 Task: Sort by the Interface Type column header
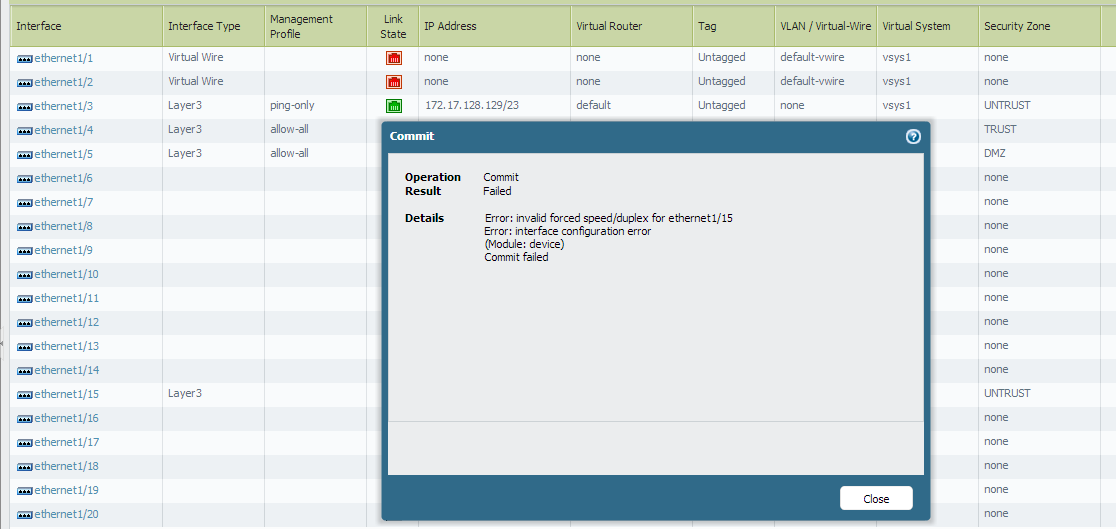[x=214, y=26]
